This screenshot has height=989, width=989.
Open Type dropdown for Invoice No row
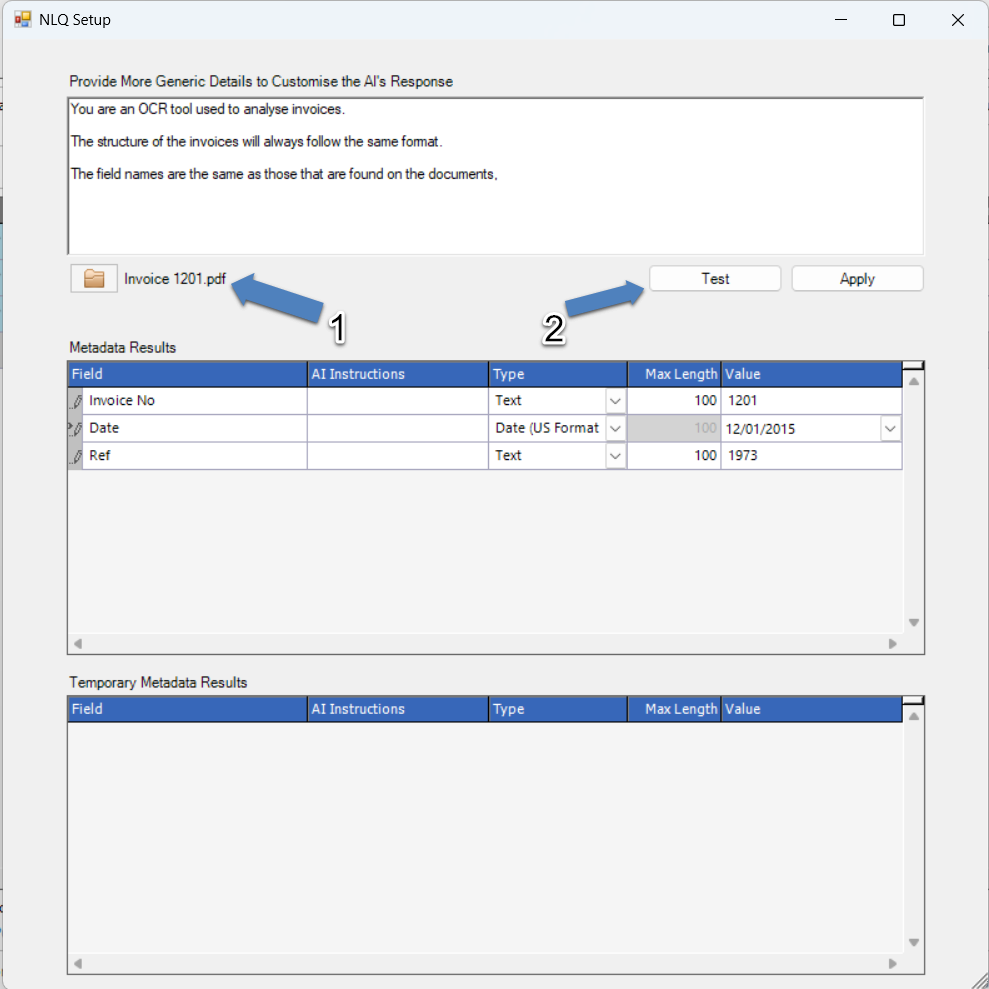616,401
